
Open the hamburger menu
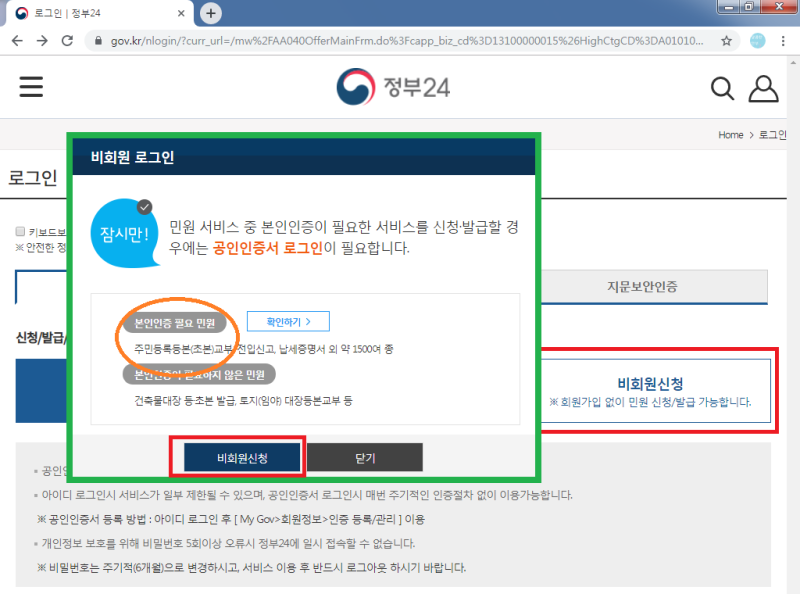point(31,87)
